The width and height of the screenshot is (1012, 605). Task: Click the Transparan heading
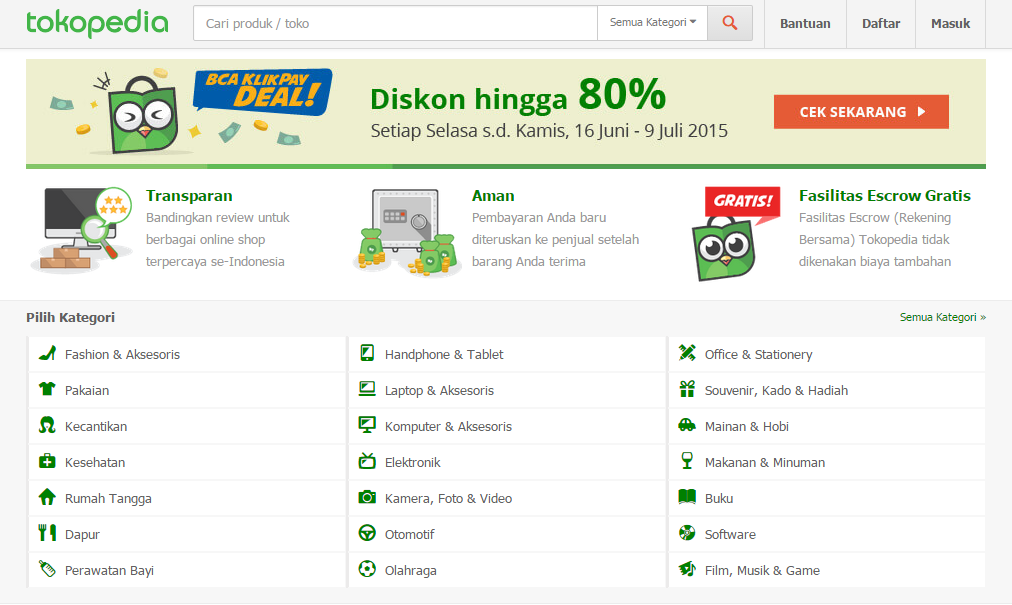(189, 196)
